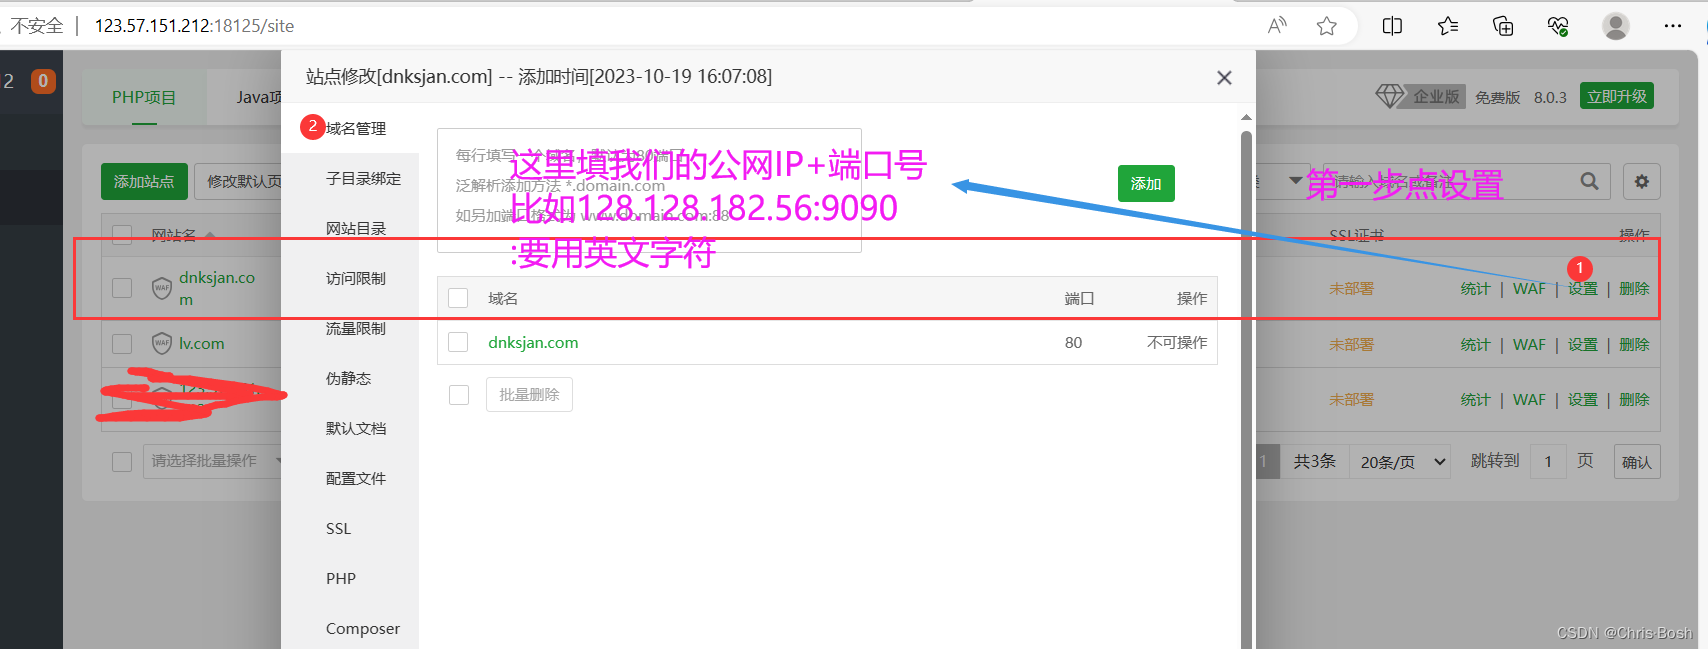Open the browser profile avatar
Screen dimensions: 1708x649
1616,26
